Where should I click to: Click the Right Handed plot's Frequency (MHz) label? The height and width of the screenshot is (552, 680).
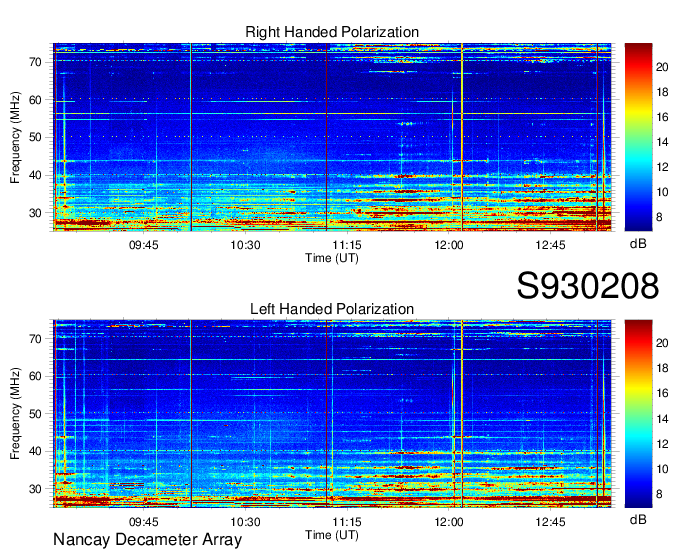click(15, 137)
